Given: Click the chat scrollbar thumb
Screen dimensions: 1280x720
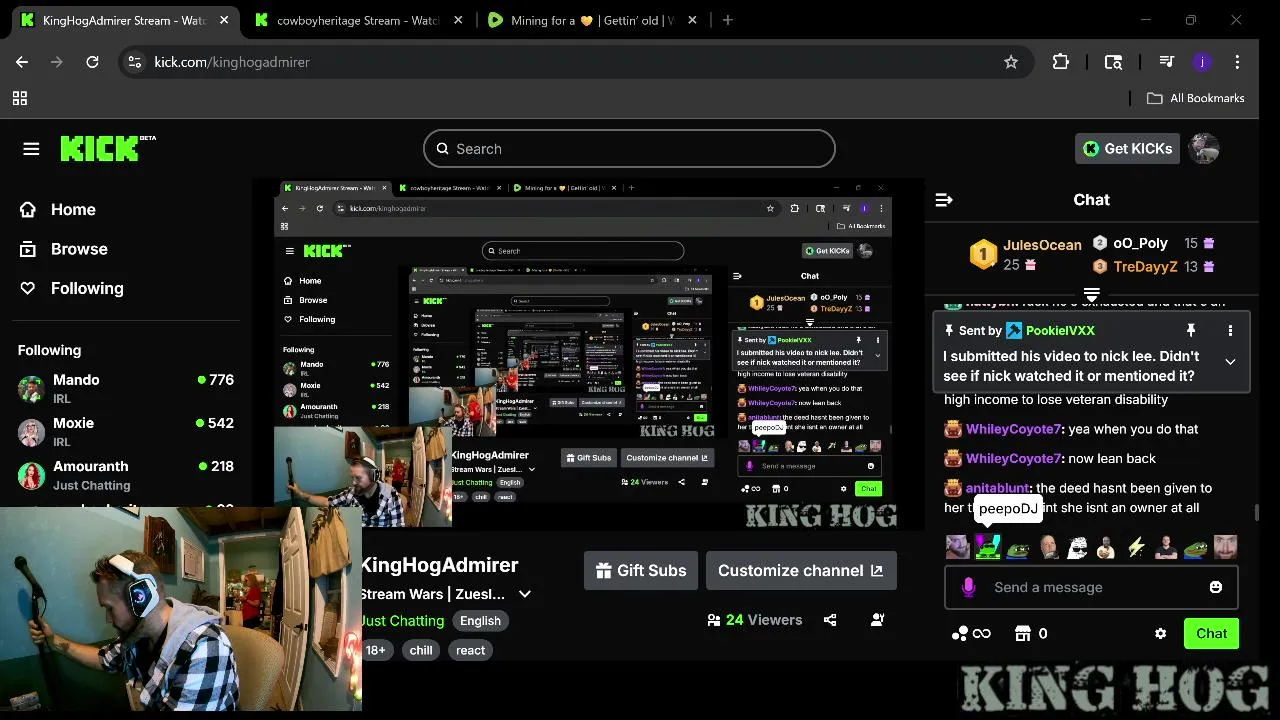Looking at the screenshot, I should (x=1257, y=513).
